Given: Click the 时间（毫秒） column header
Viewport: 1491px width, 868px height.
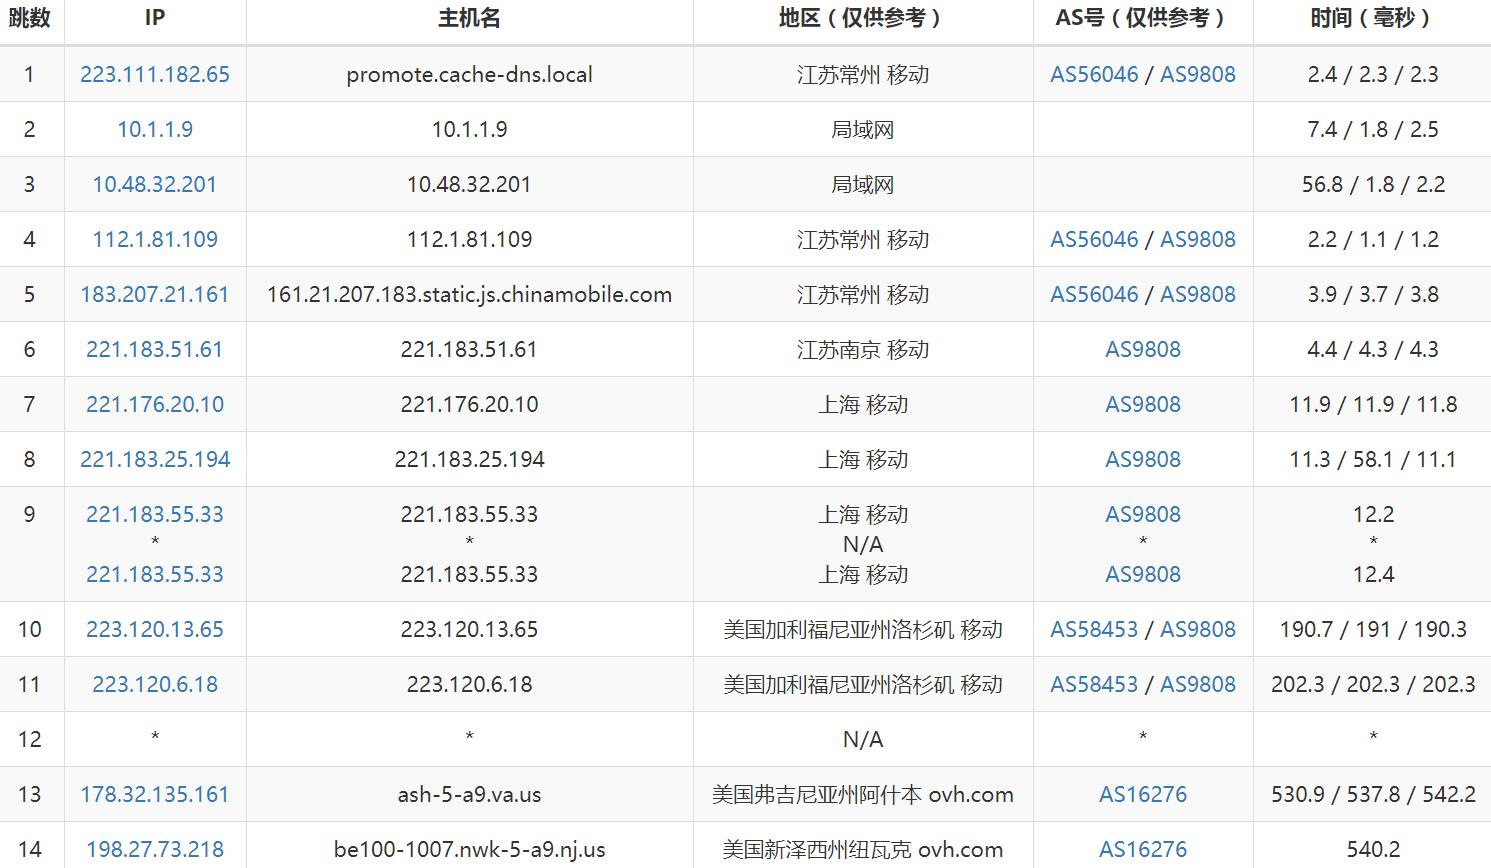Looking at the screenshot, I should 1373,18.
